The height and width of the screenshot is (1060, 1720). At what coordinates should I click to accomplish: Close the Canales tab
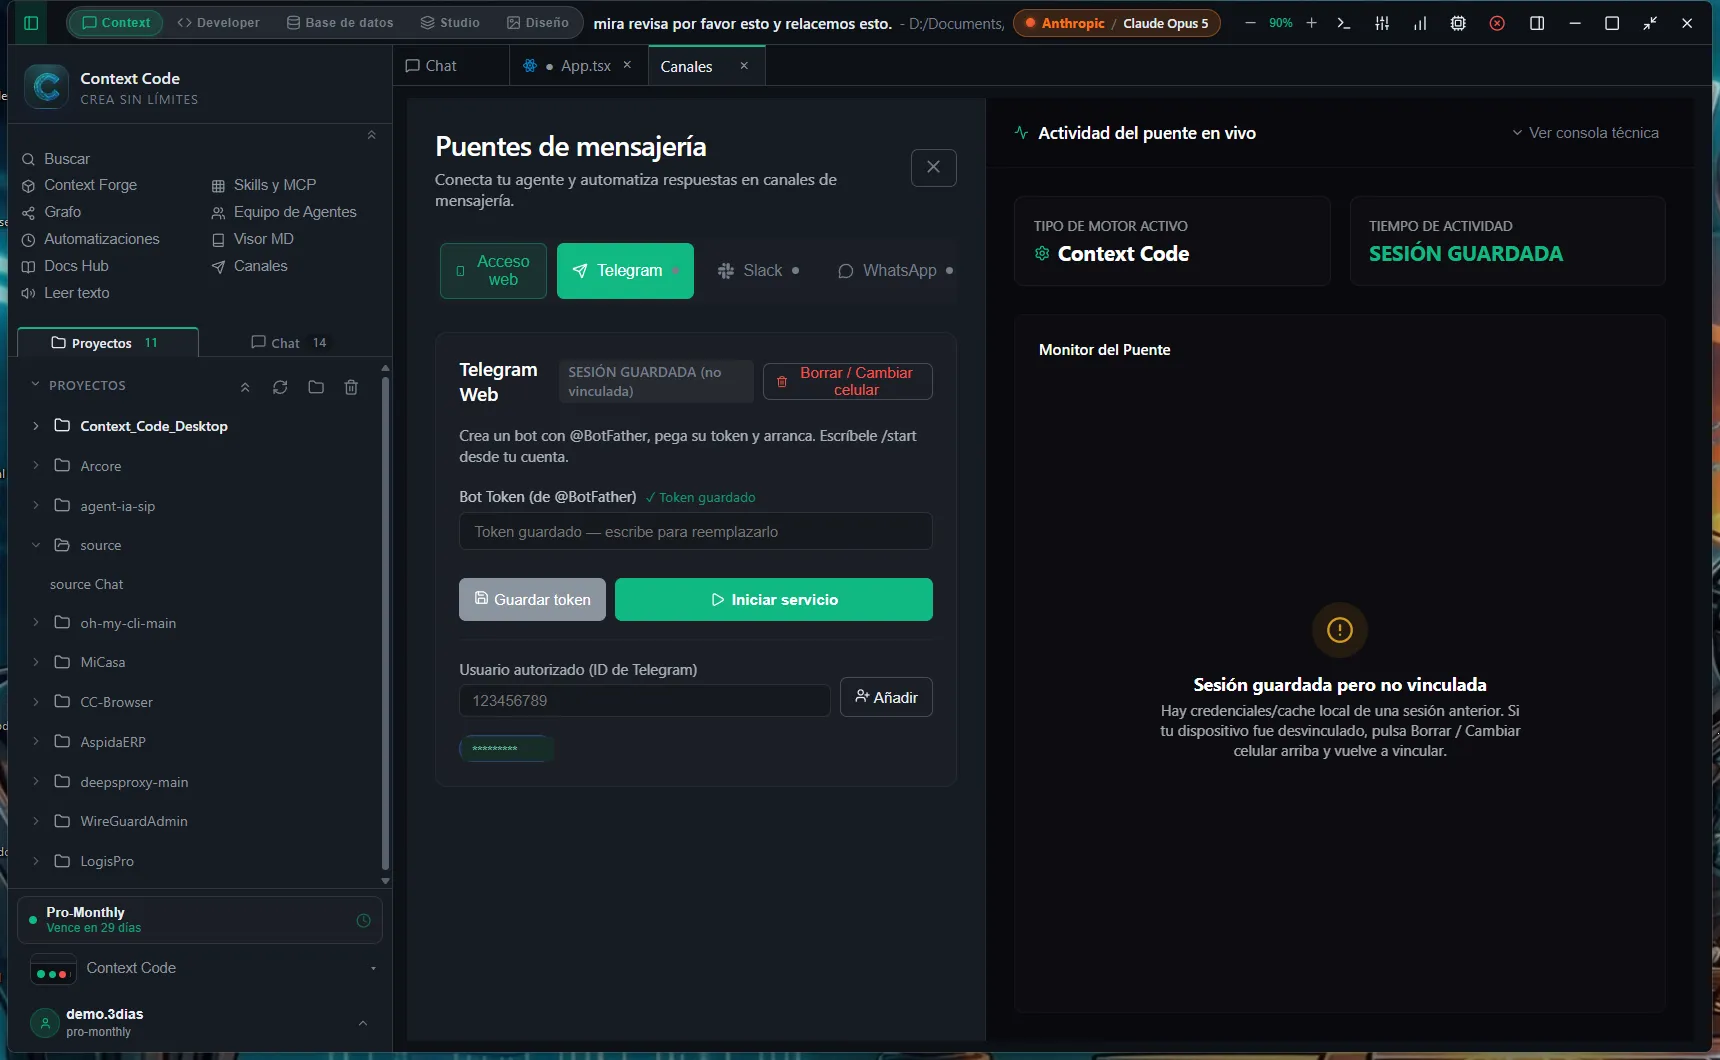pos(744,66)
